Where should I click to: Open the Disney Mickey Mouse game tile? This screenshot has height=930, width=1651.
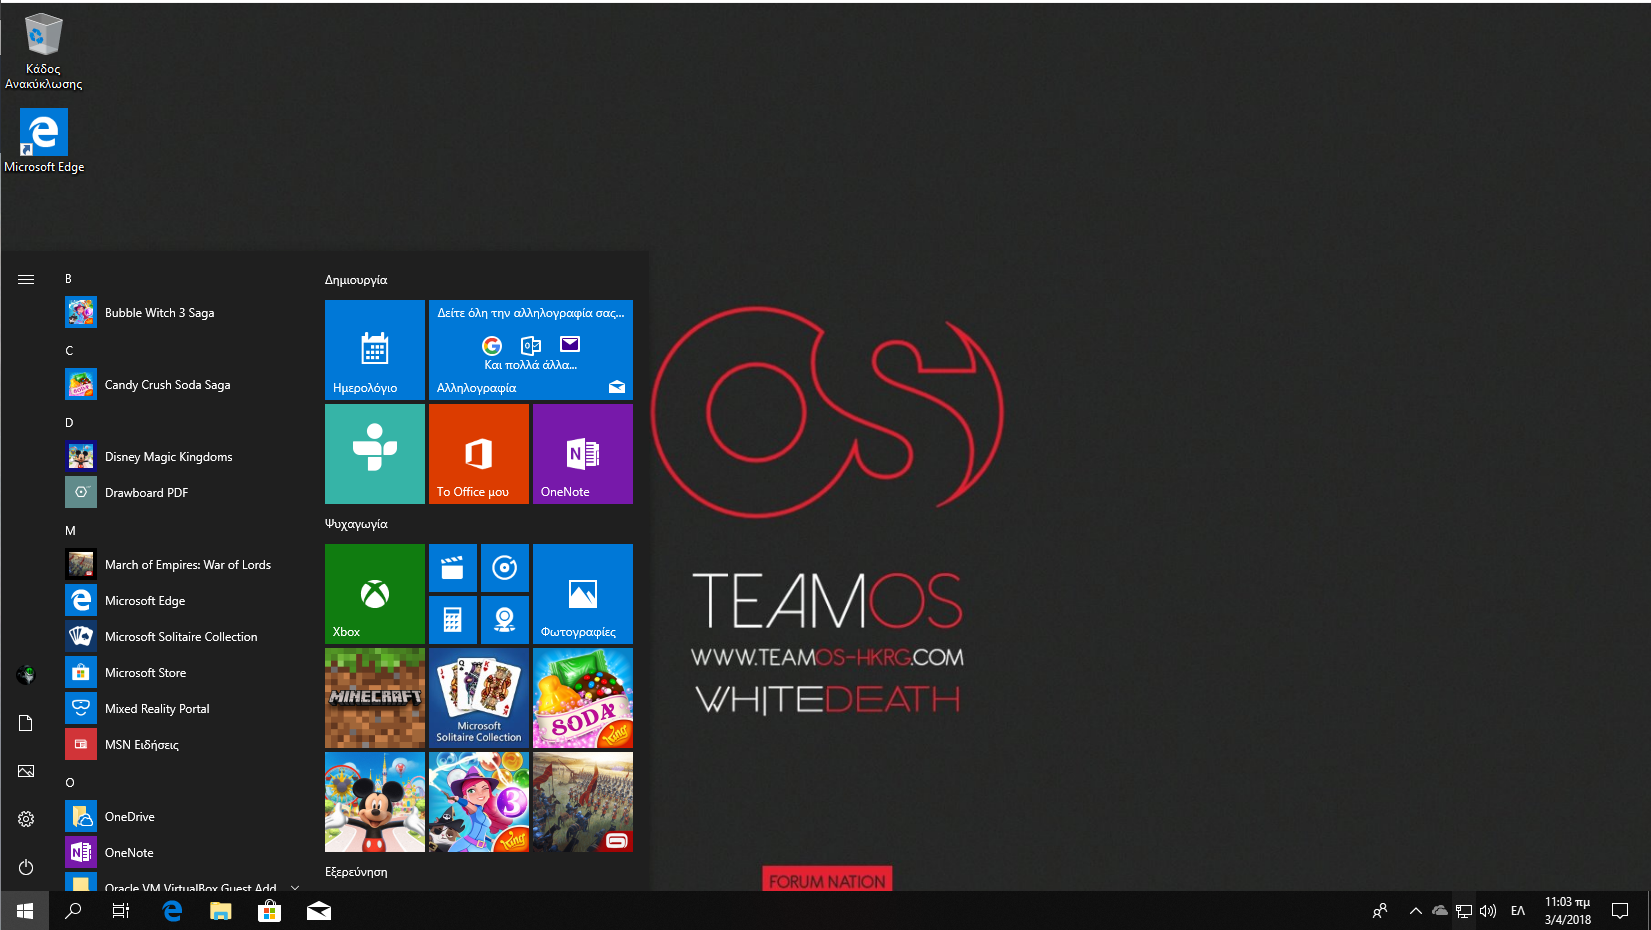tap(375, 802)
